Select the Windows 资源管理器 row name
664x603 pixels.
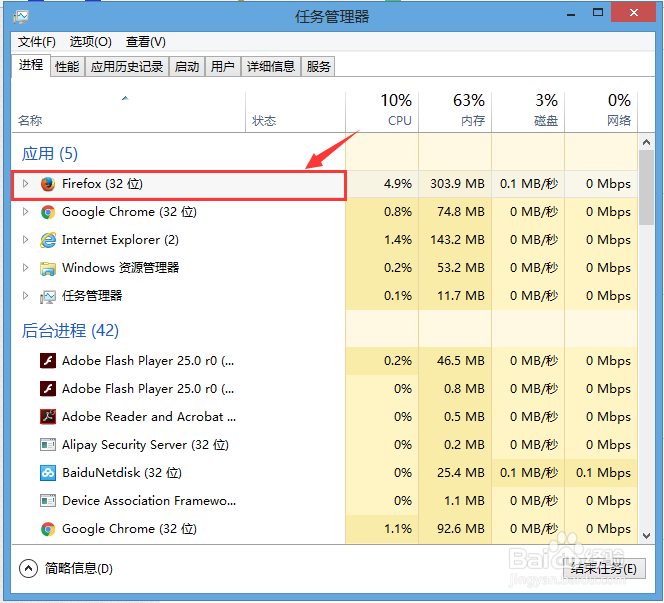coord(121,268)
